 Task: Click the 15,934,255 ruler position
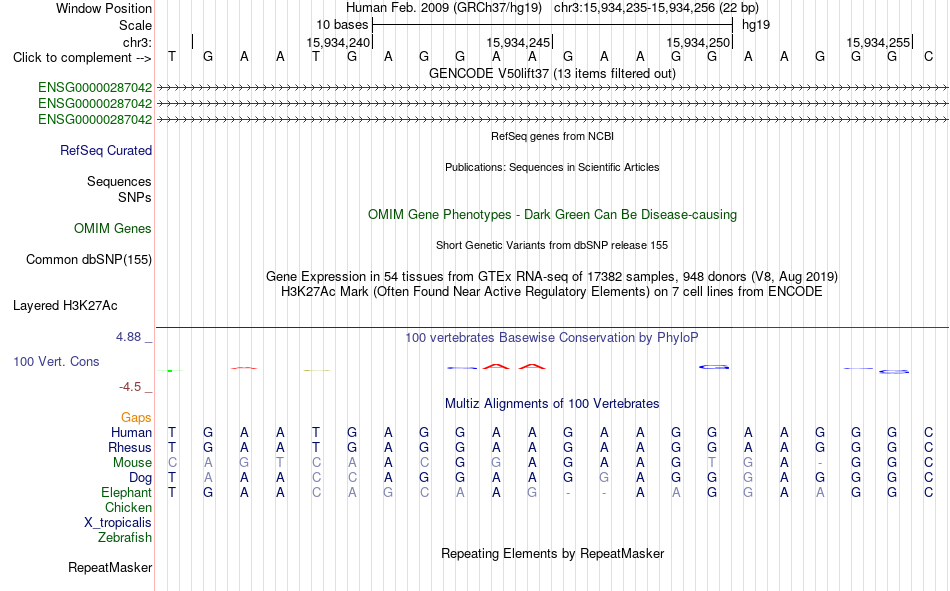878,42
